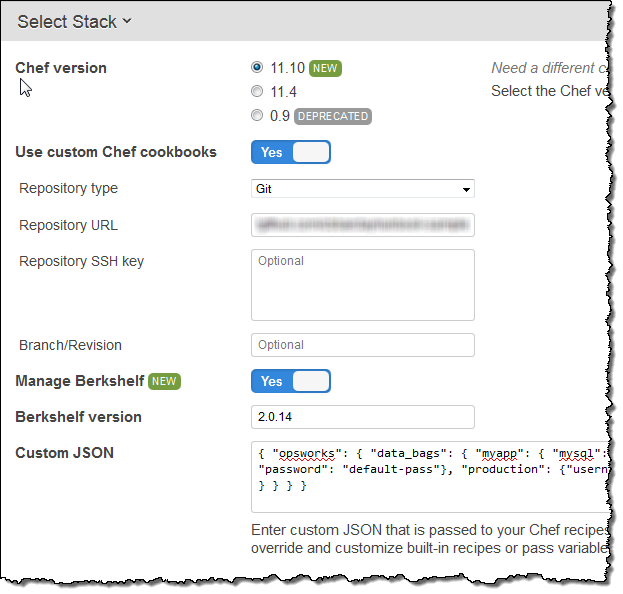623x594 pixels.
Task: Toggle the Manage Berkshelf switch
Action: pos(291,381)
